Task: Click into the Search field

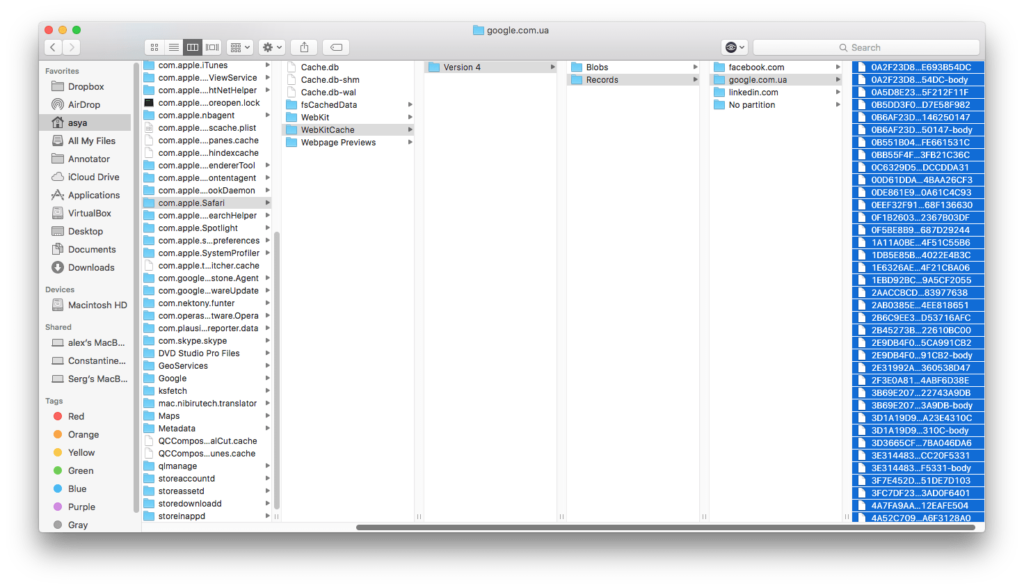Action: (866, 47)
